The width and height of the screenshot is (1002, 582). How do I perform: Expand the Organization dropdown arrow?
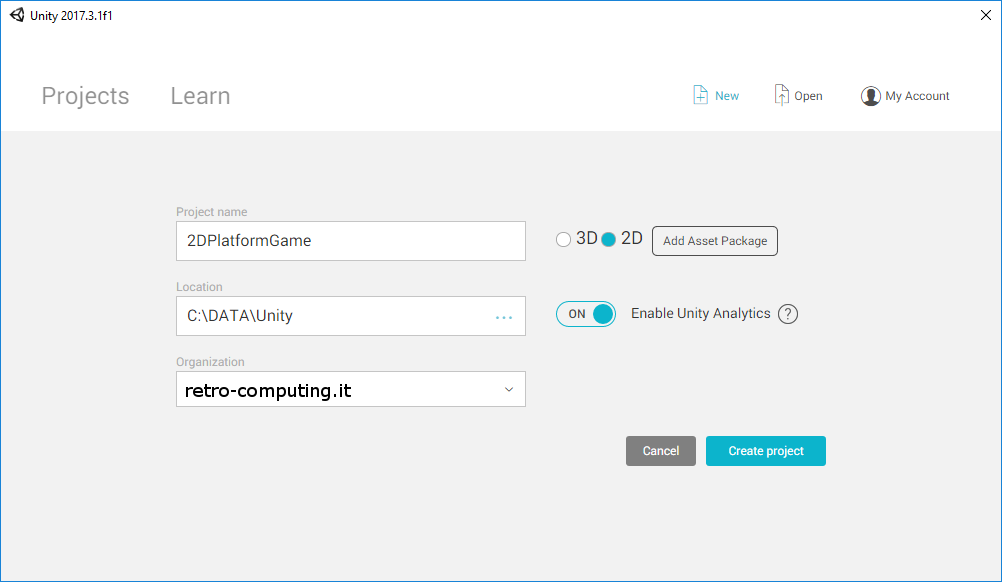[x=508, y=390]
